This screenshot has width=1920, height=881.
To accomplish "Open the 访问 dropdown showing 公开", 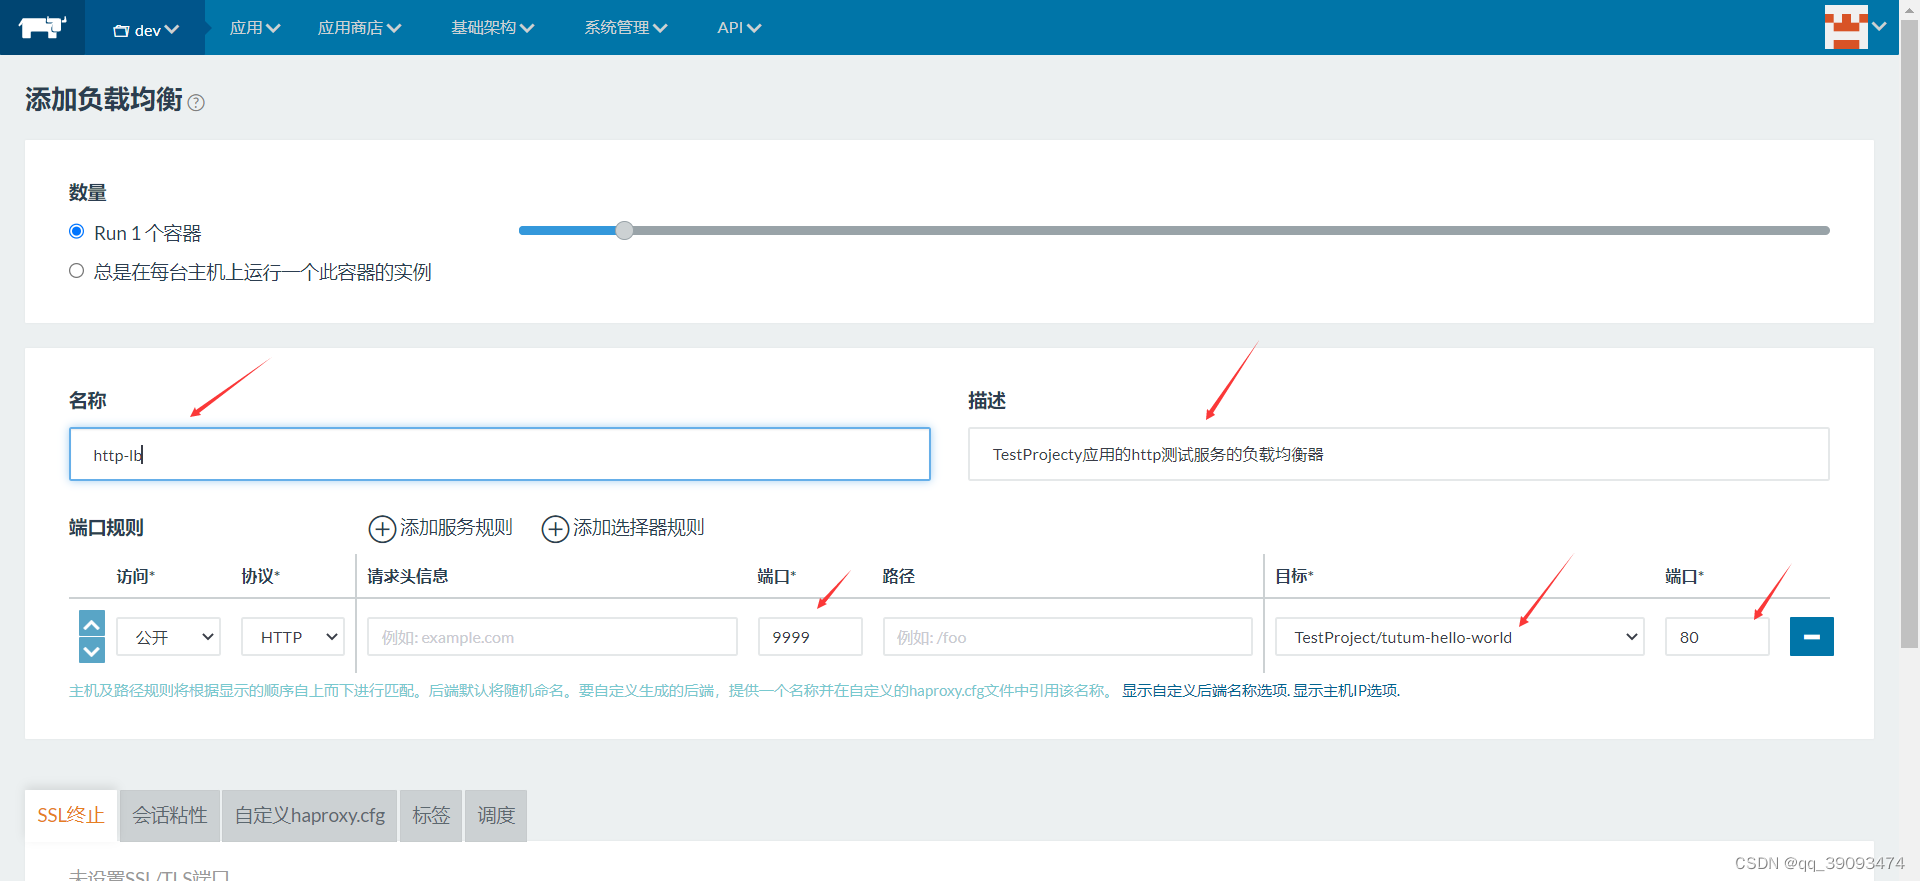I will 169,637.
